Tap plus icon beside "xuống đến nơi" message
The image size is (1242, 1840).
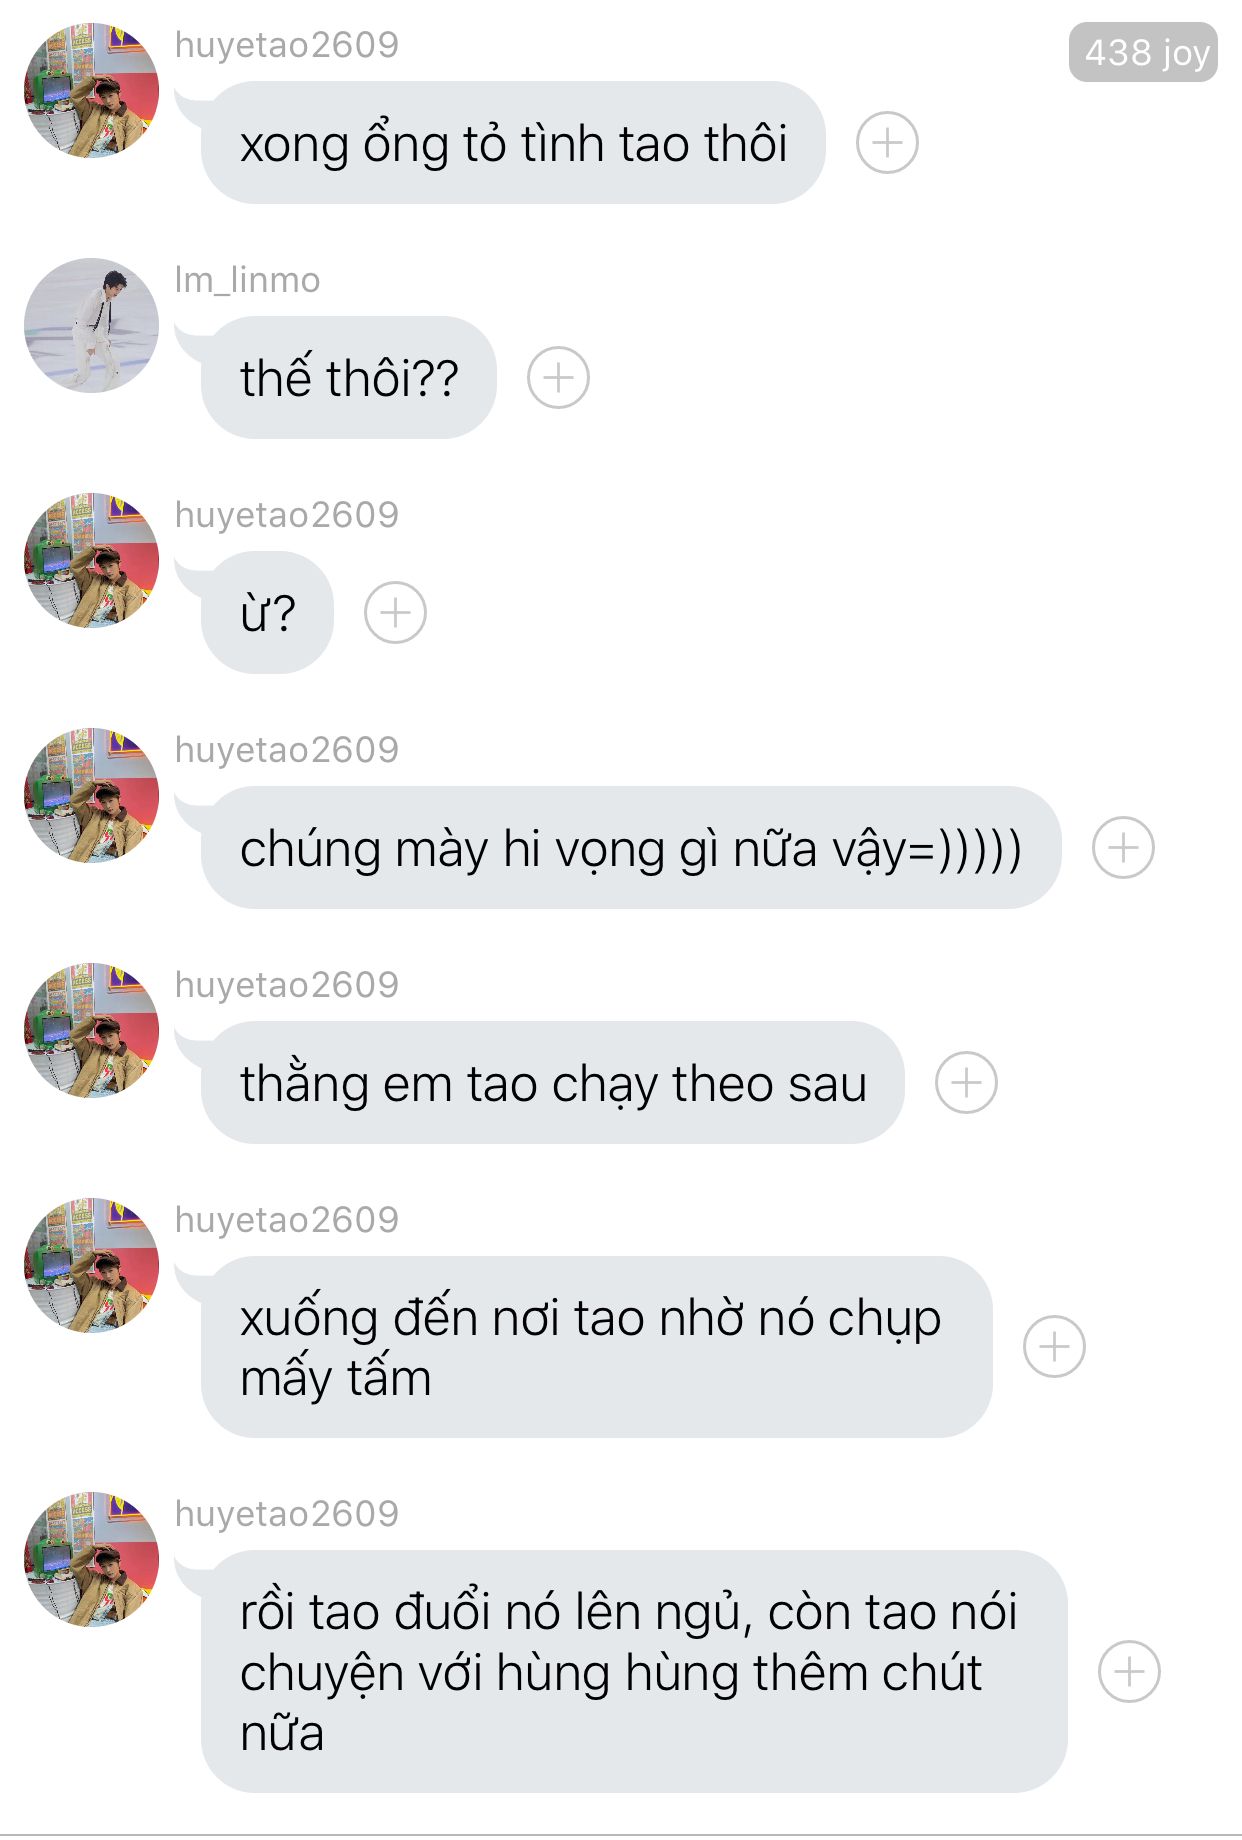point(1054,1347)
